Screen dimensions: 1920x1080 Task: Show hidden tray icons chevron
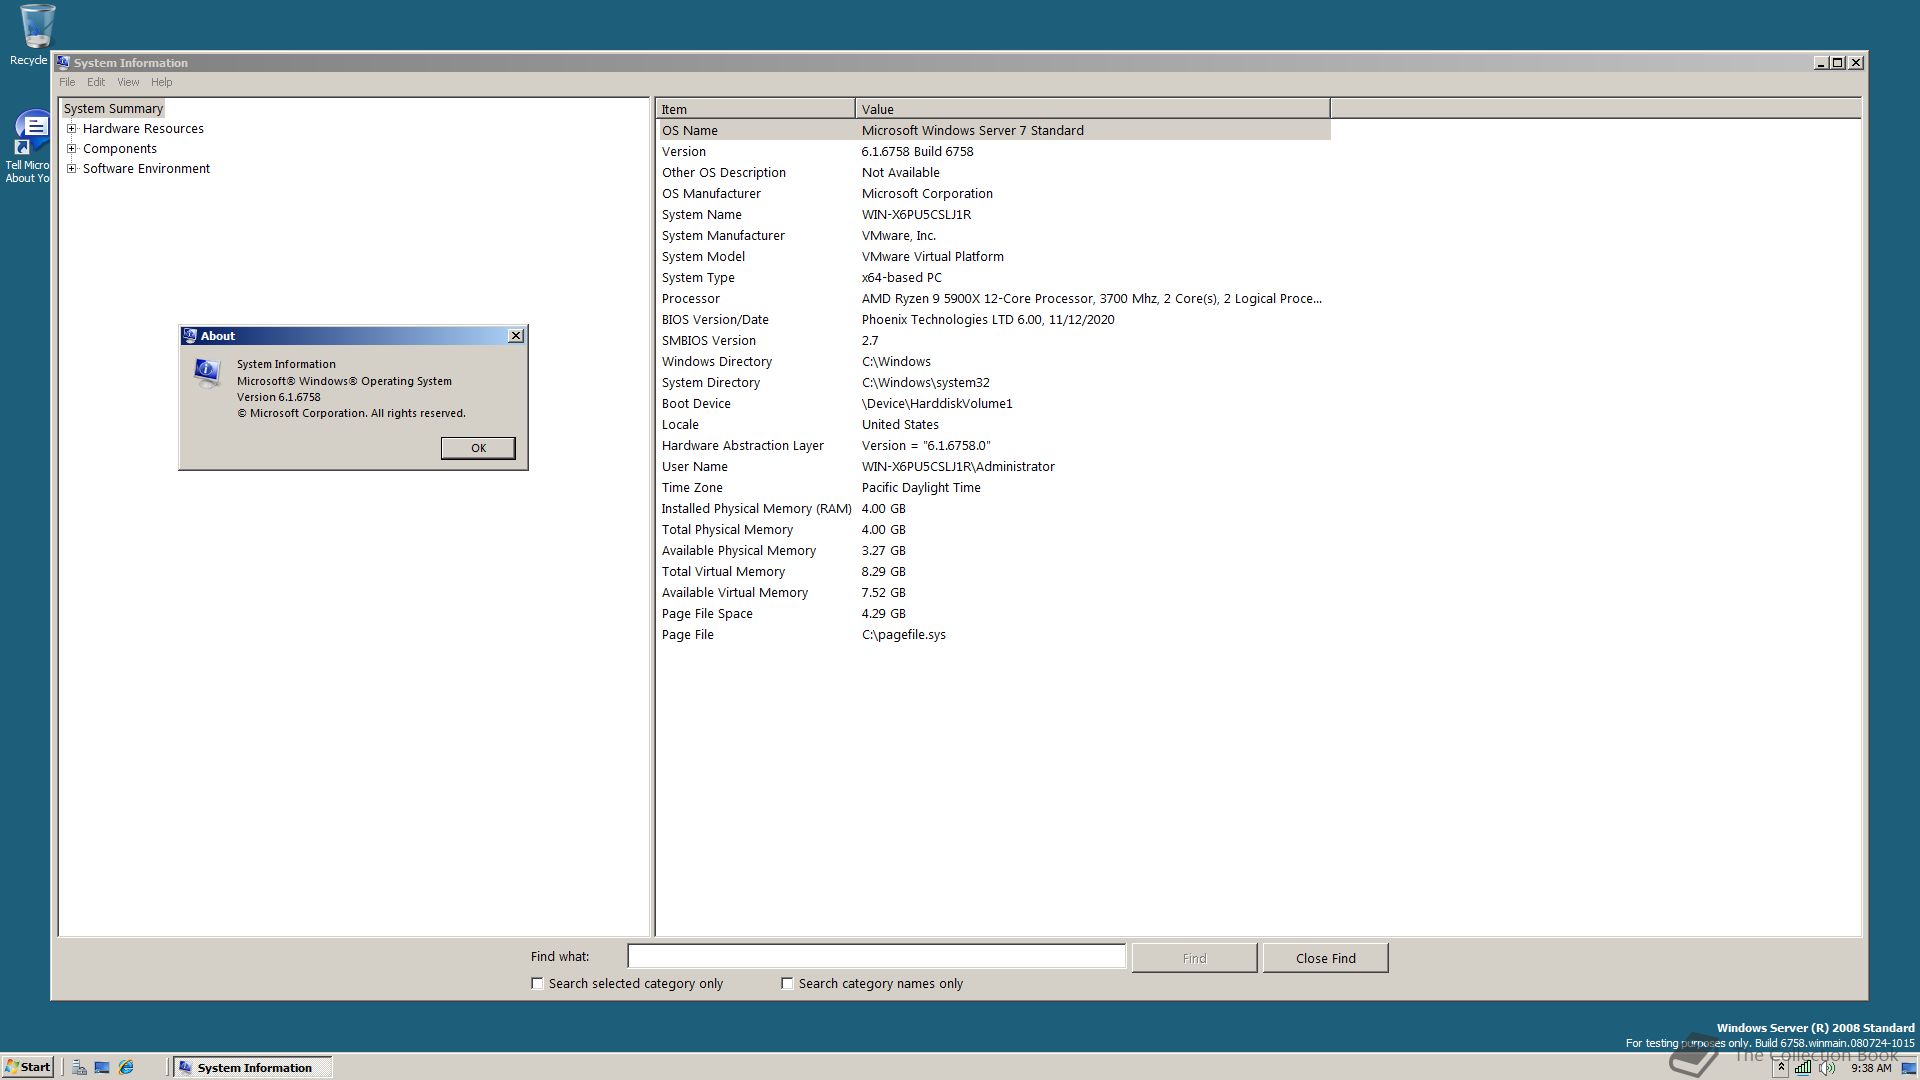click(1781, 1067)
